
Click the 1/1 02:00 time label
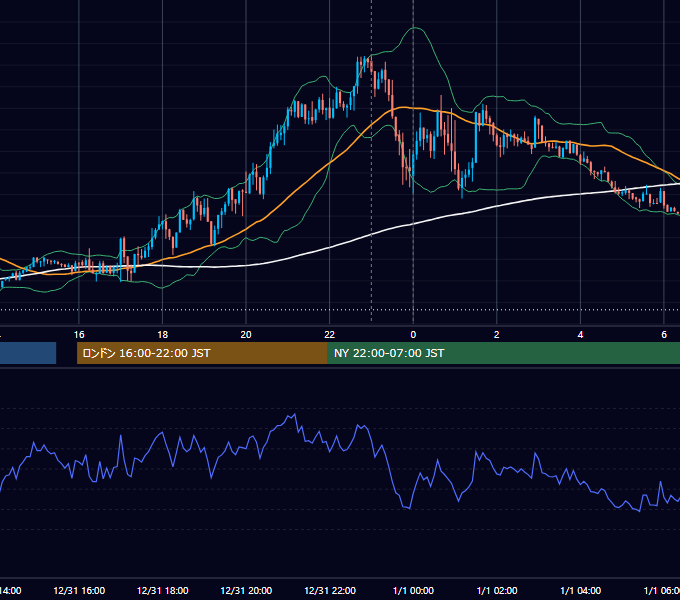[x=497, y=590]
